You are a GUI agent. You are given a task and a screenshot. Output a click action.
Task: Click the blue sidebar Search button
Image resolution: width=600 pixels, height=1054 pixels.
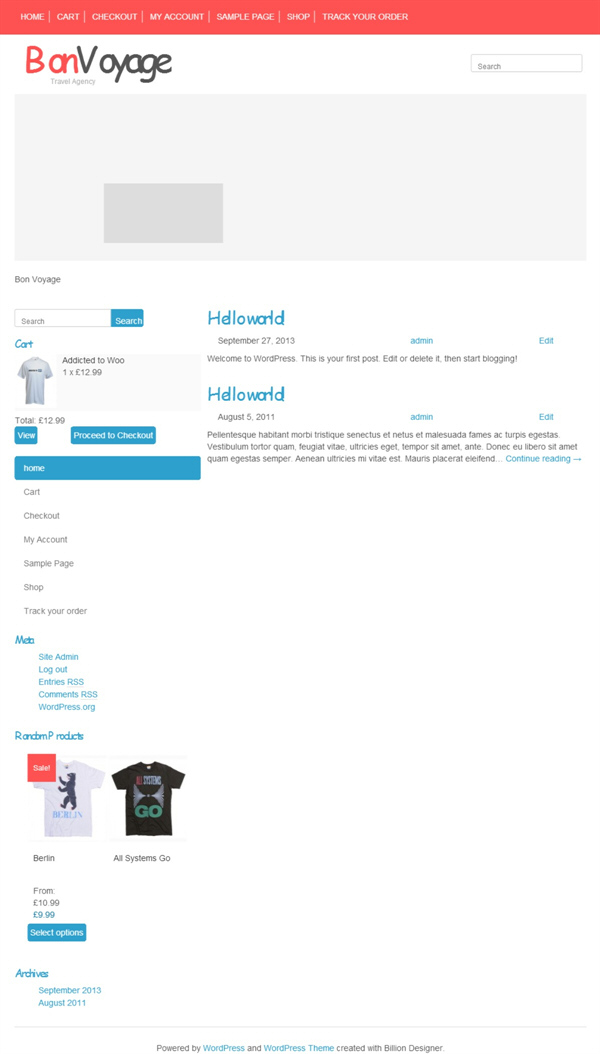click(x=128, y=319)
